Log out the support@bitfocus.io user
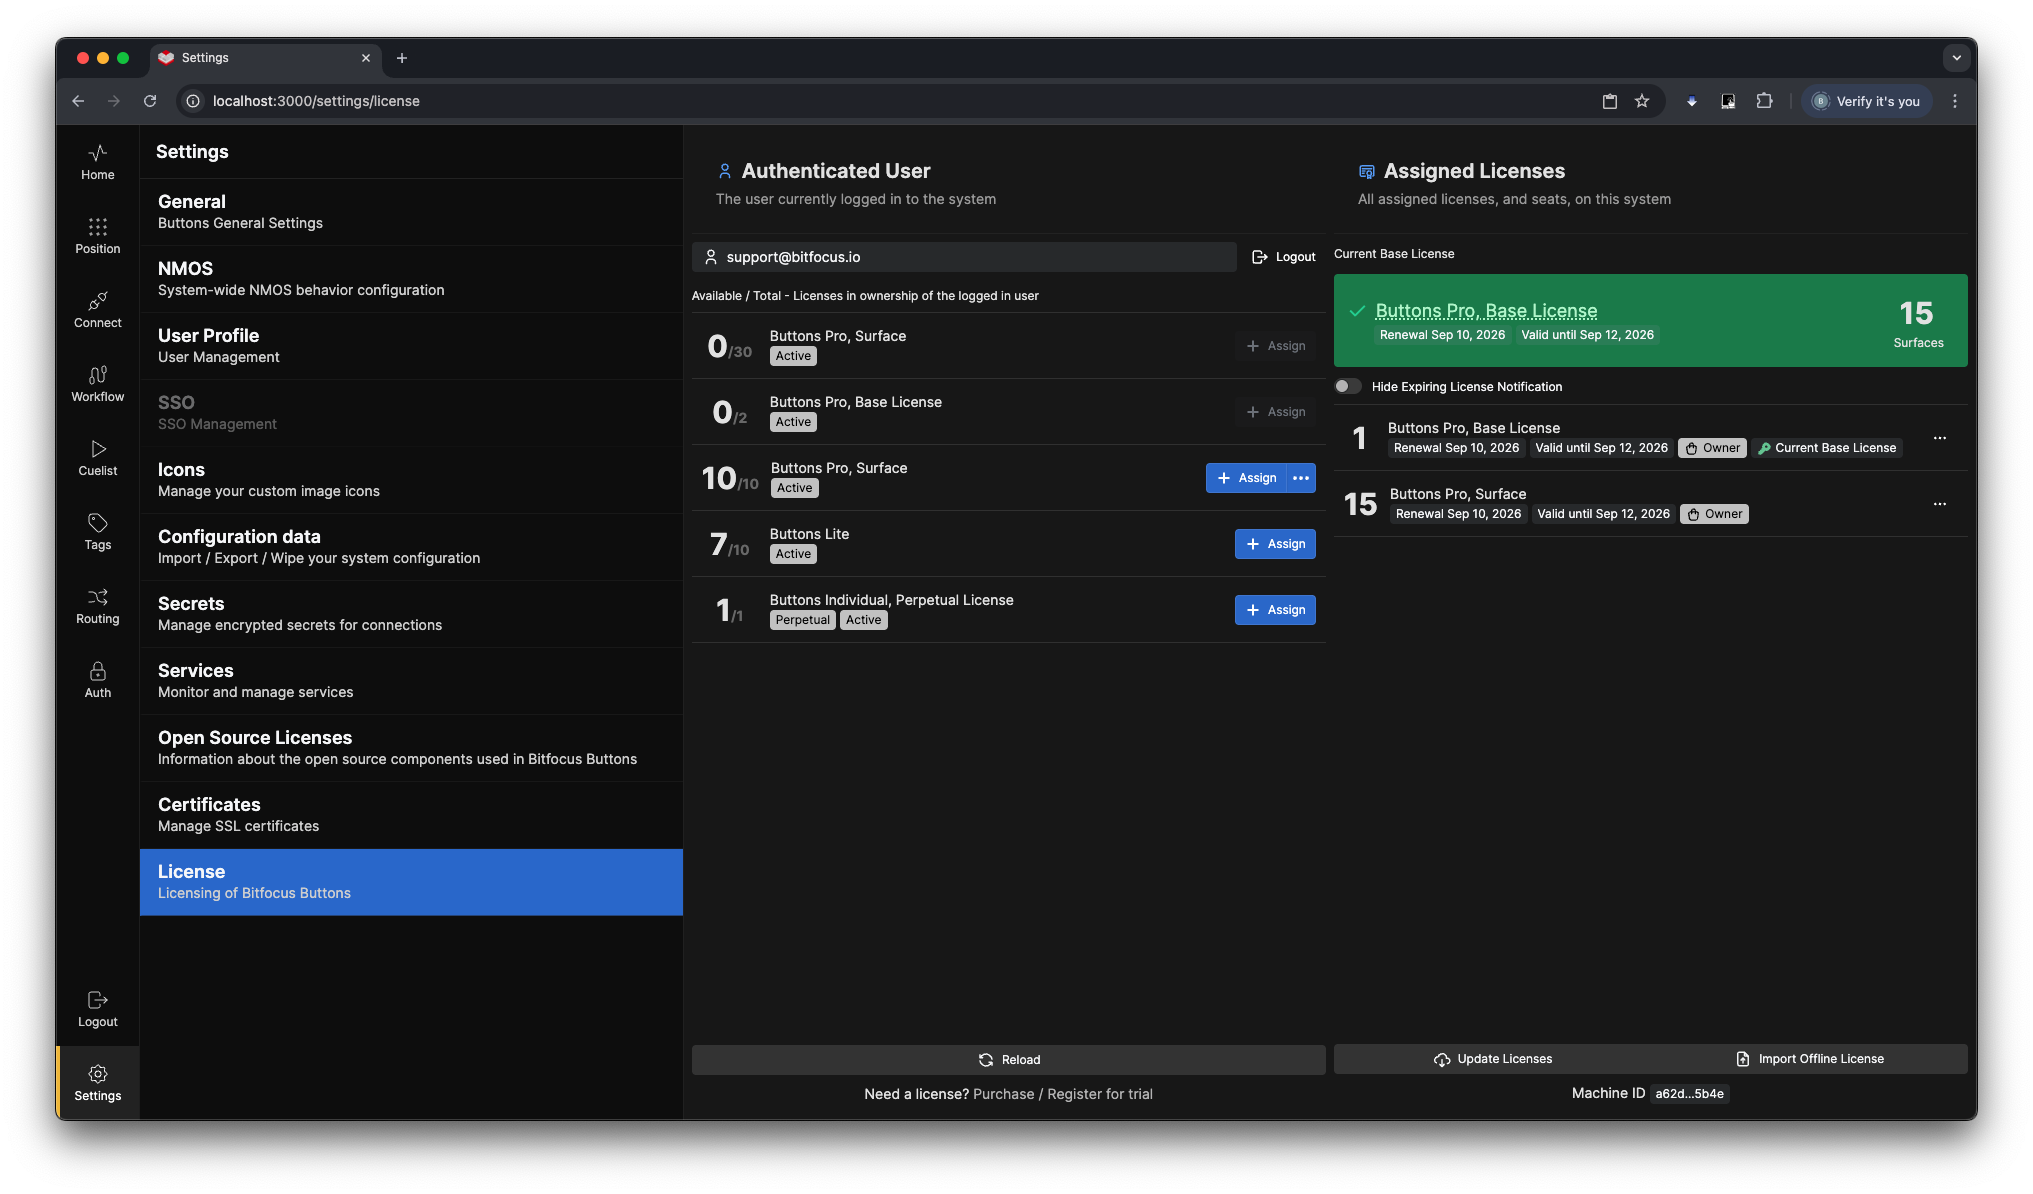Image resolution: width=2033 pixels, height=1194 pixels. [1284, 257]
